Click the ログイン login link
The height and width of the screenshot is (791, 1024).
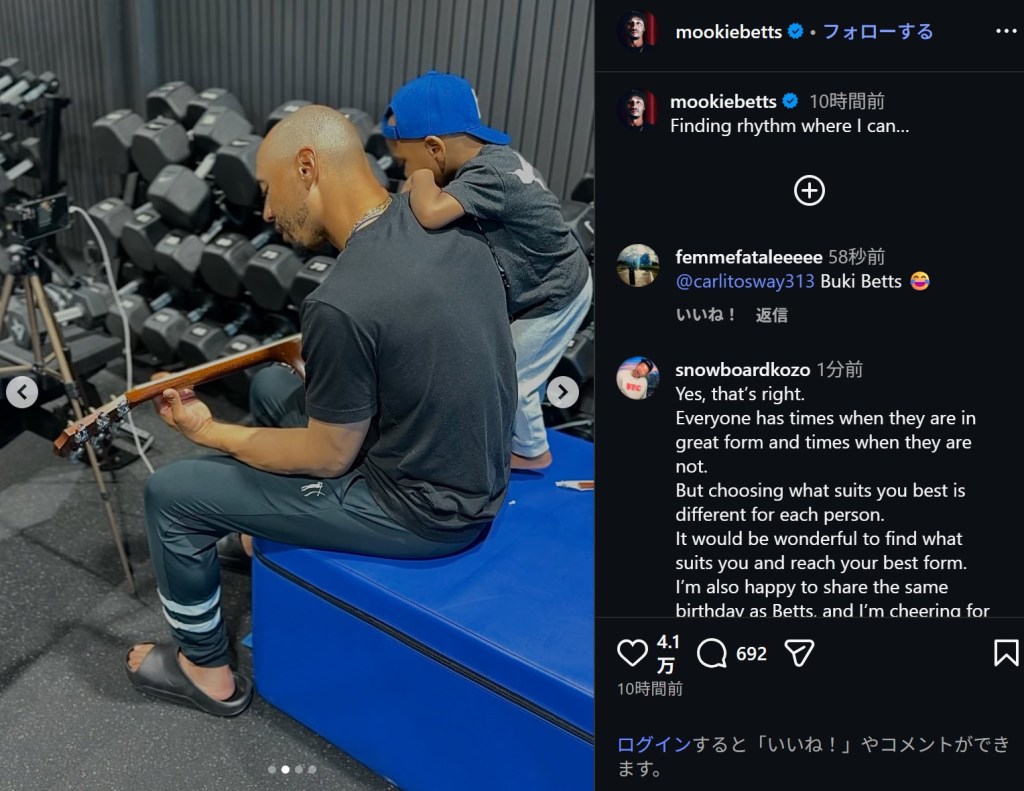(x=654, y=745)
